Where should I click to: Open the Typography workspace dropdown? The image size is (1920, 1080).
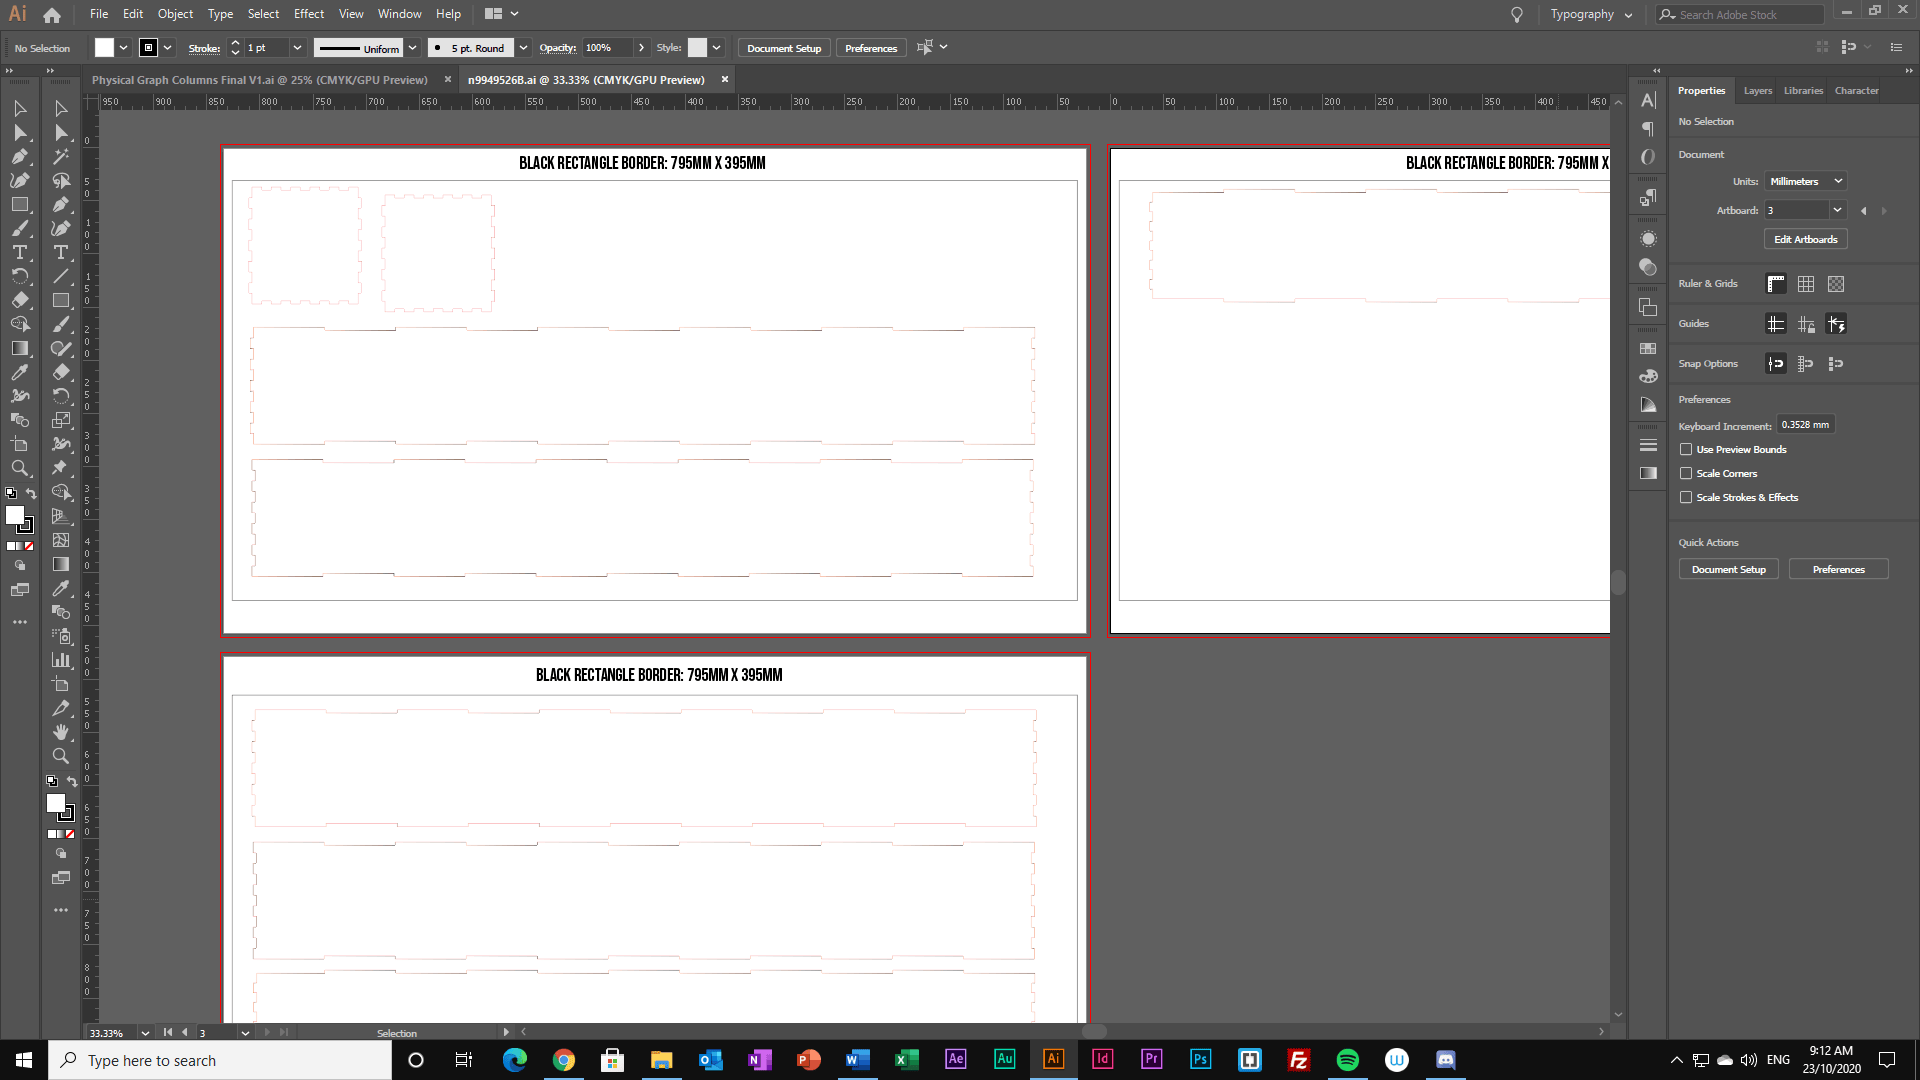tap(1591, 14)
